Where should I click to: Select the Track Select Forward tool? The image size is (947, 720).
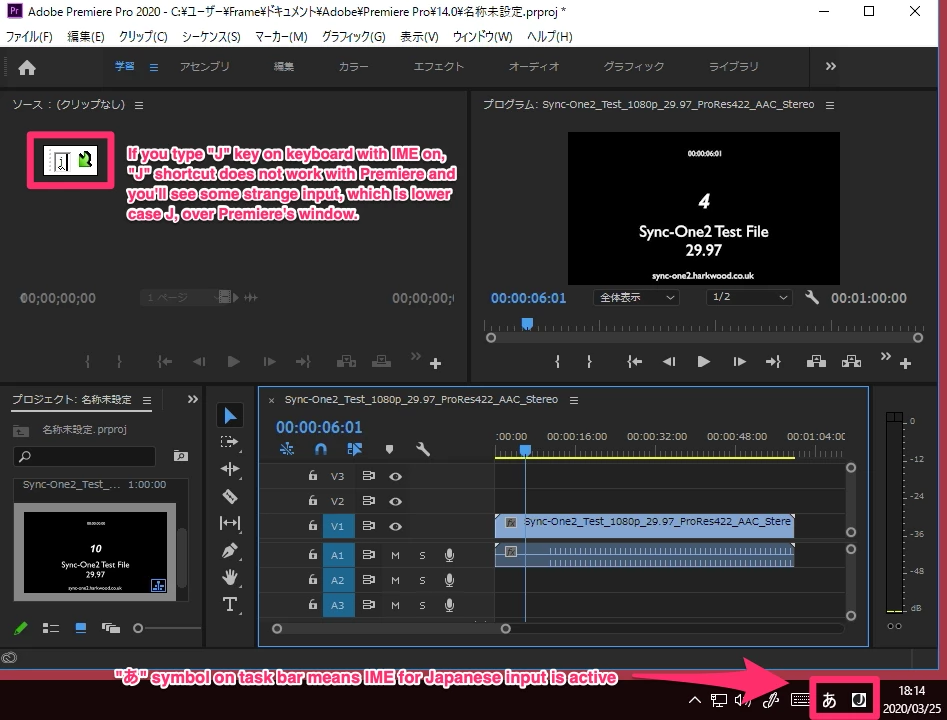pos(230,442)
